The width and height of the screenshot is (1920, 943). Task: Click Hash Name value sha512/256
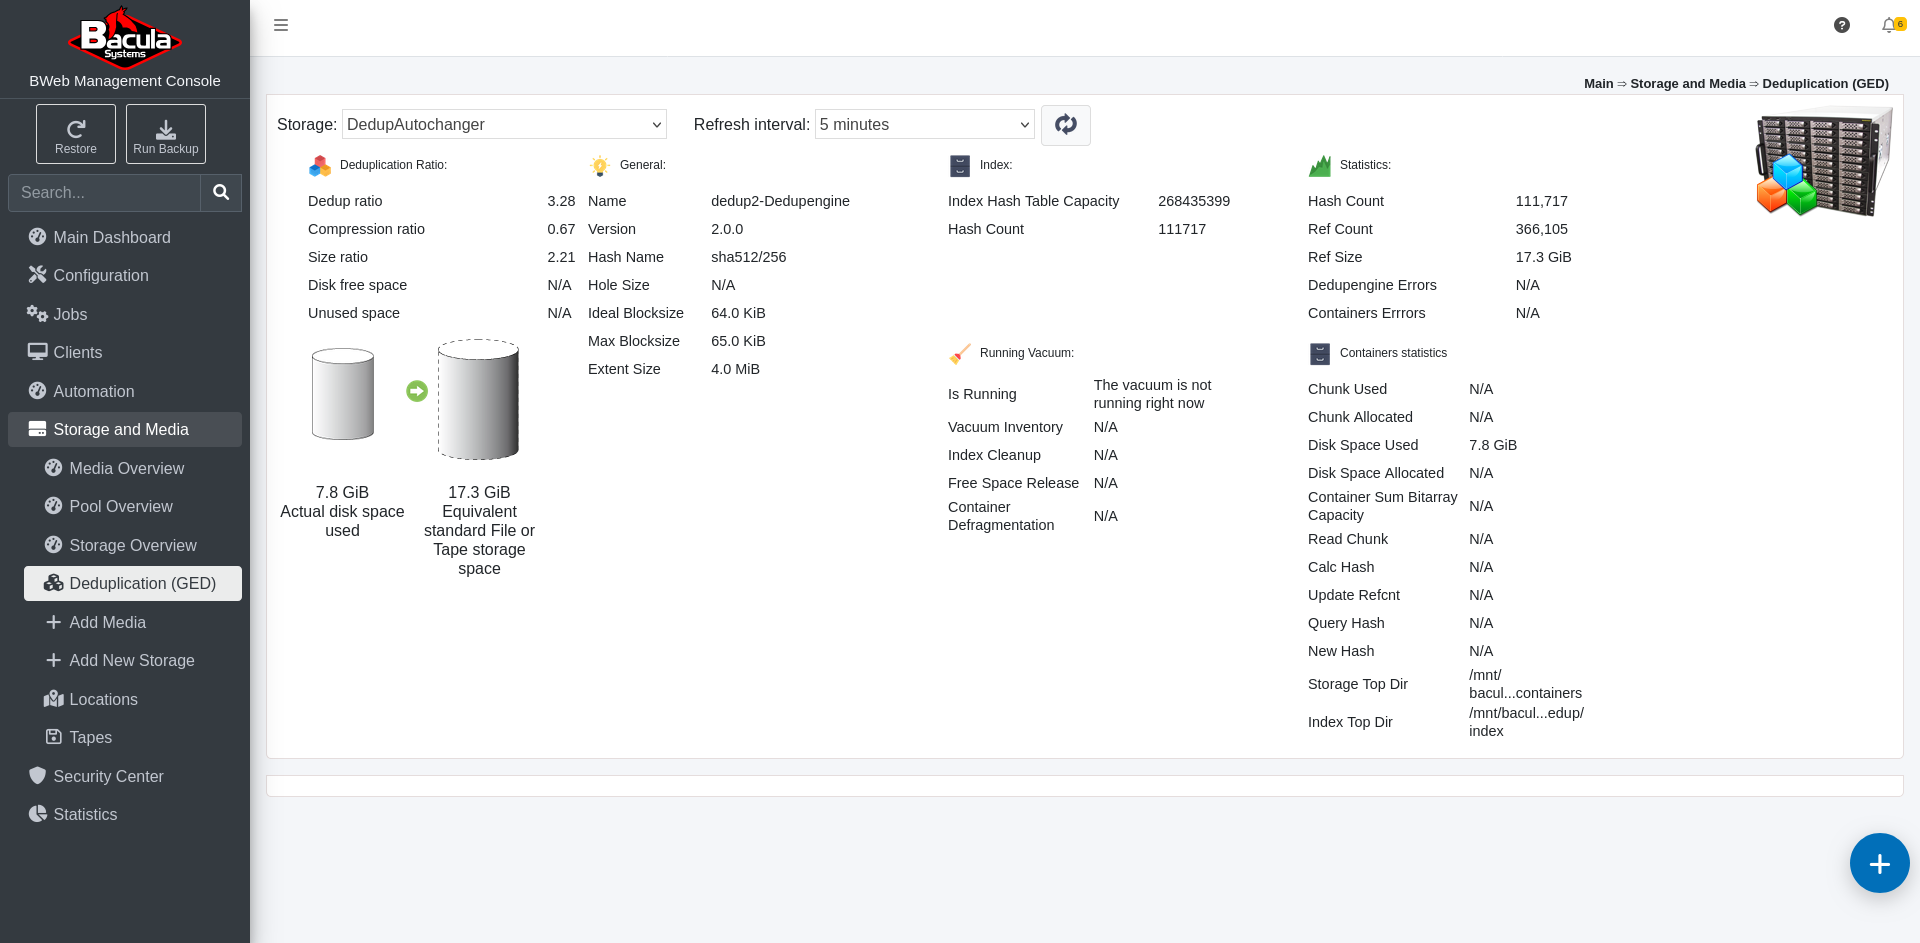click(x=748, y=257)
